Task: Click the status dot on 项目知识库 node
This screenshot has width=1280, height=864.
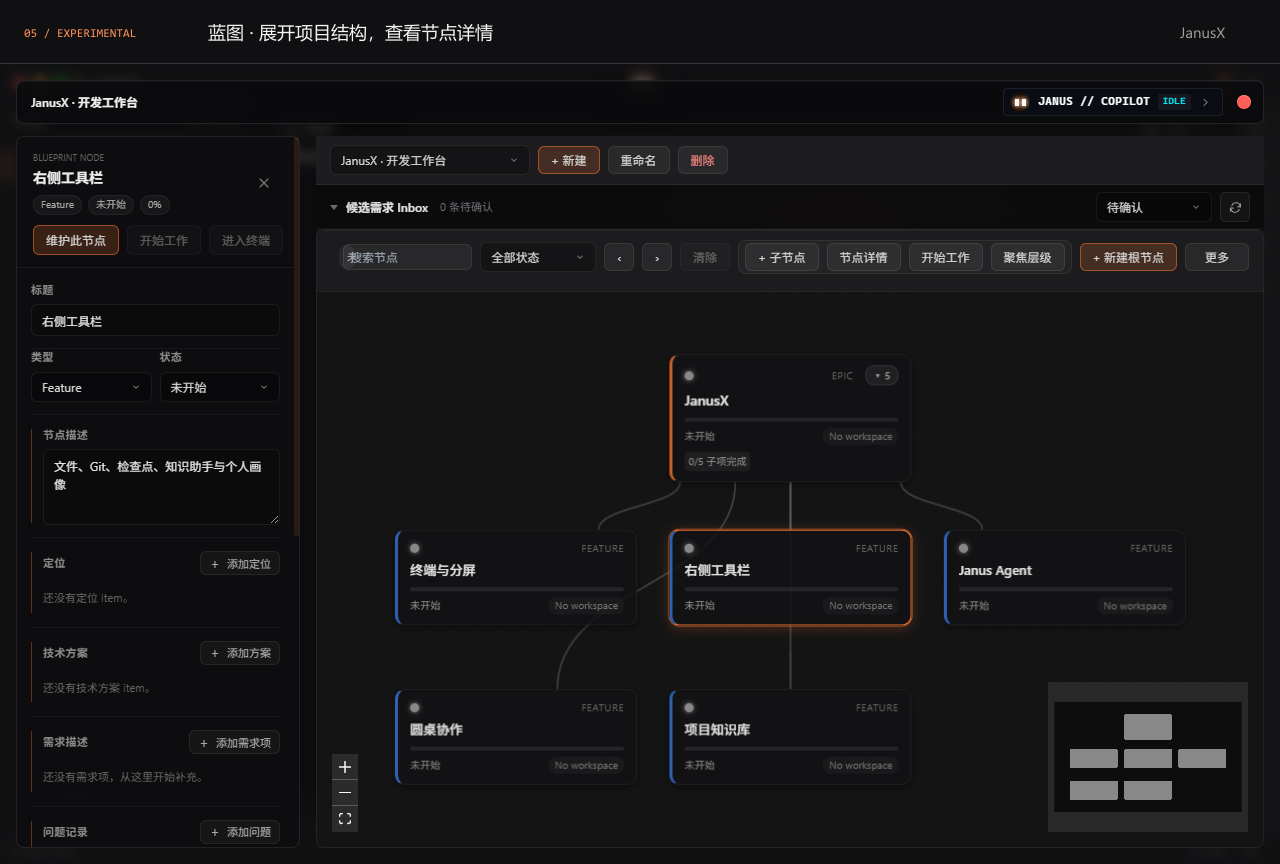Action: coord(689,707)
